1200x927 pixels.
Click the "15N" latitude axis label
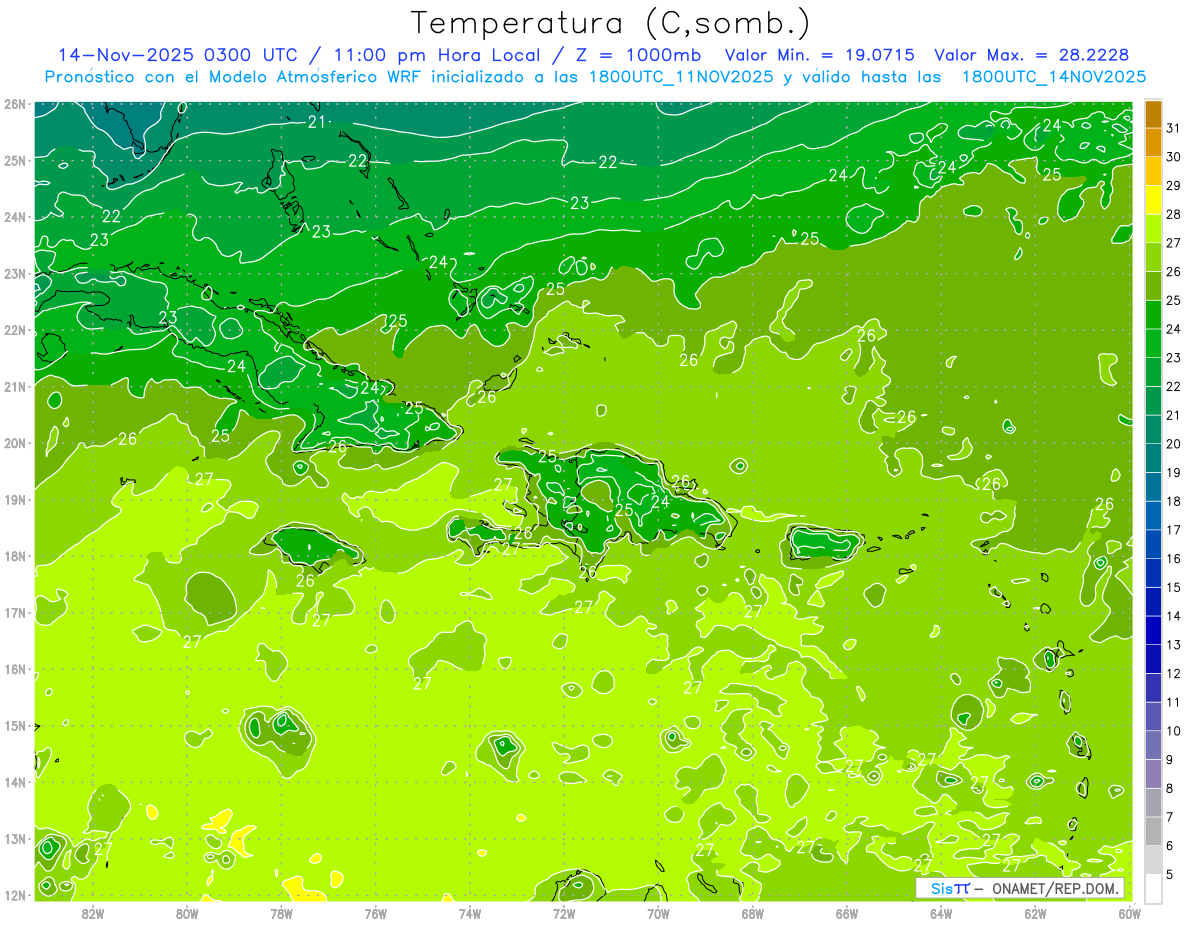[14, 726]
